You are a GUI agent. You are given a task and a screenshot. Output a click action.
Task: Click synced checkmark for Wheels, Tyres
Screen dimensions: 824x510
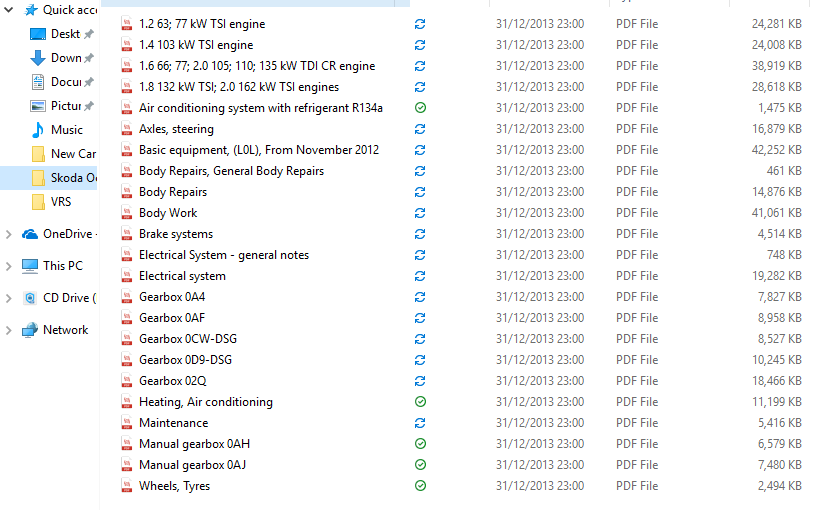click(420, 486)
